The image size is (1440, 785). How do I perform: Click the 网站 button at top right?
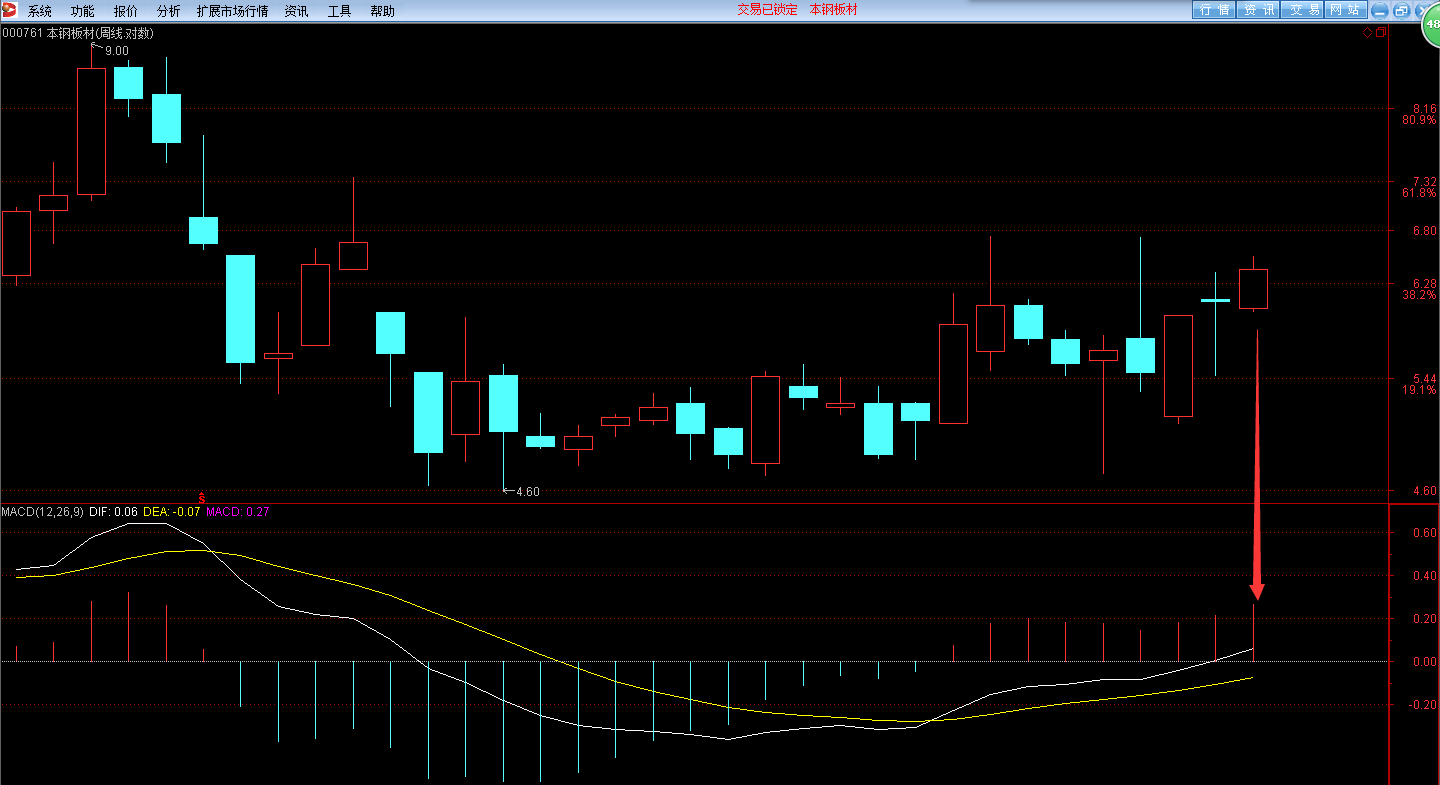pyautogui.click(x=1346, y=10)
